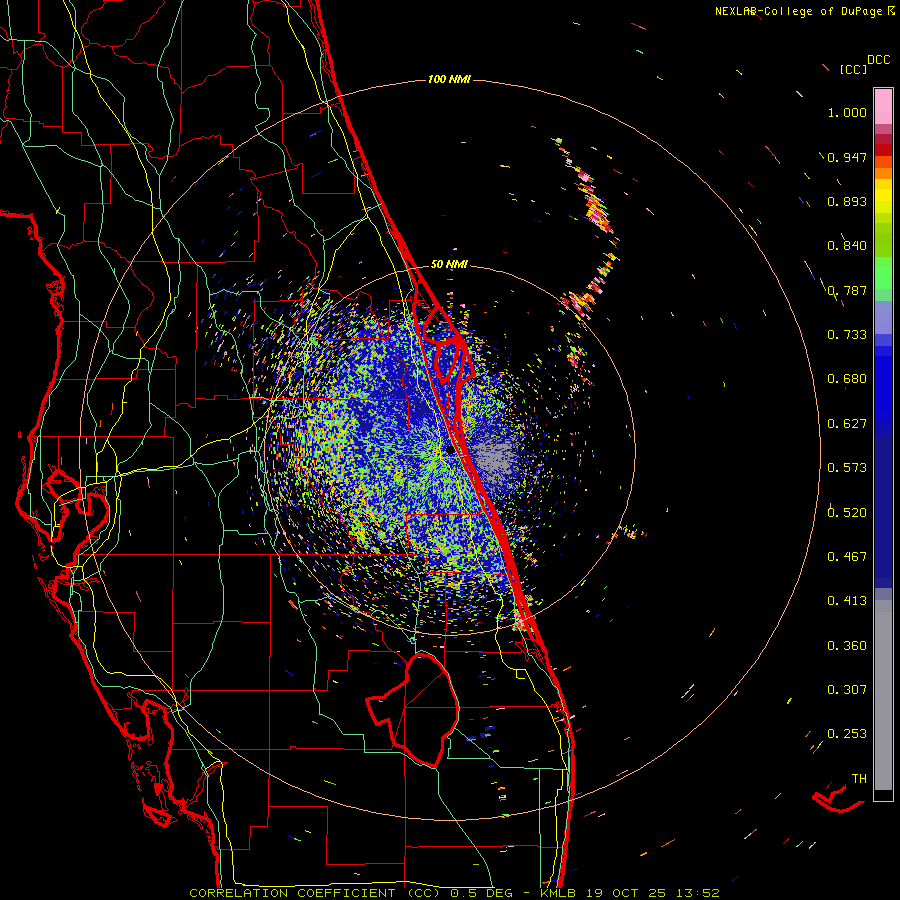Click the 19 OCT 25 date stamp
This screenshot has height=900, width=900.
(626, 893)
